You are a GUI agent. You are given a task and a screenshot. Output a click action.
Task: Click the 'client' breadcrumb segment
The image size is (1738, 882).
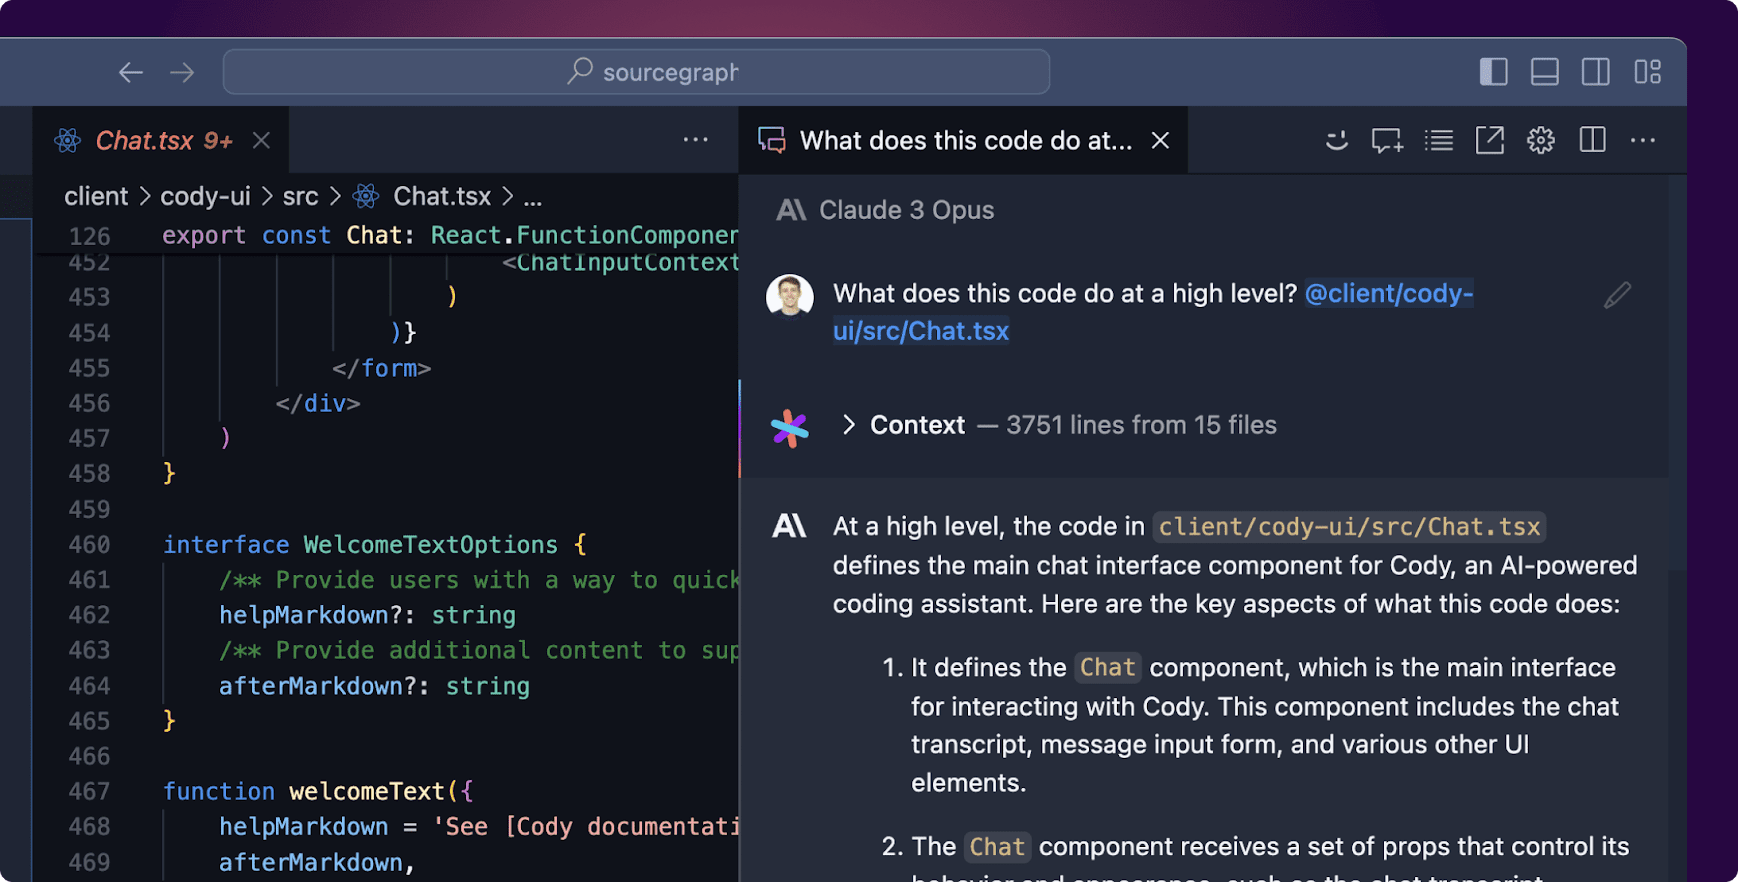96,196
